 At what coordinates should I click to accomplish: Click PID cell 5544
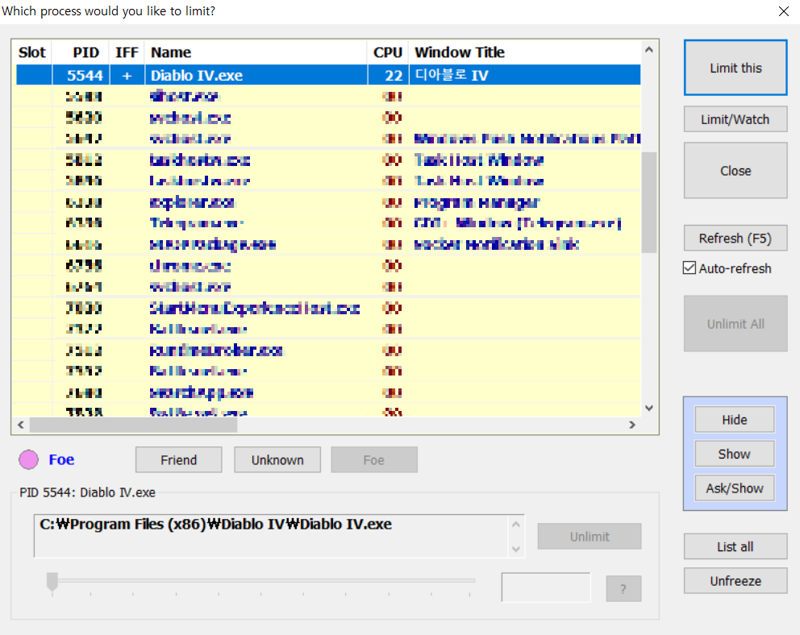coord(85,75)
